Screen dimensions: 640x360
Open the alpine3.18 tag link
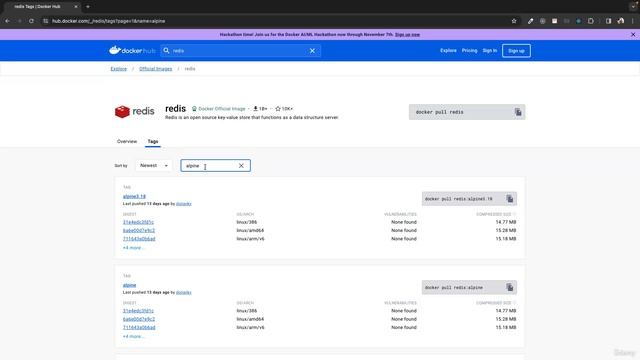click(134, 196)
